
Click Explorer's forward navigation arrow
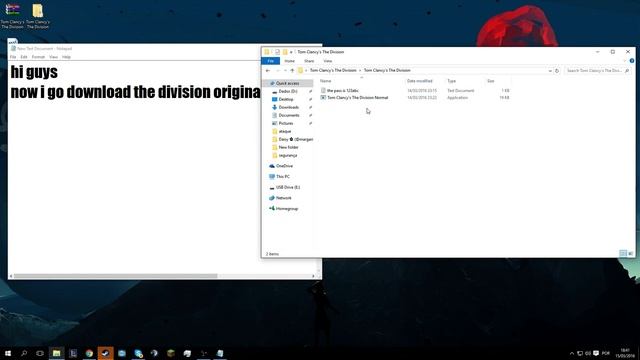click(278, 71)
